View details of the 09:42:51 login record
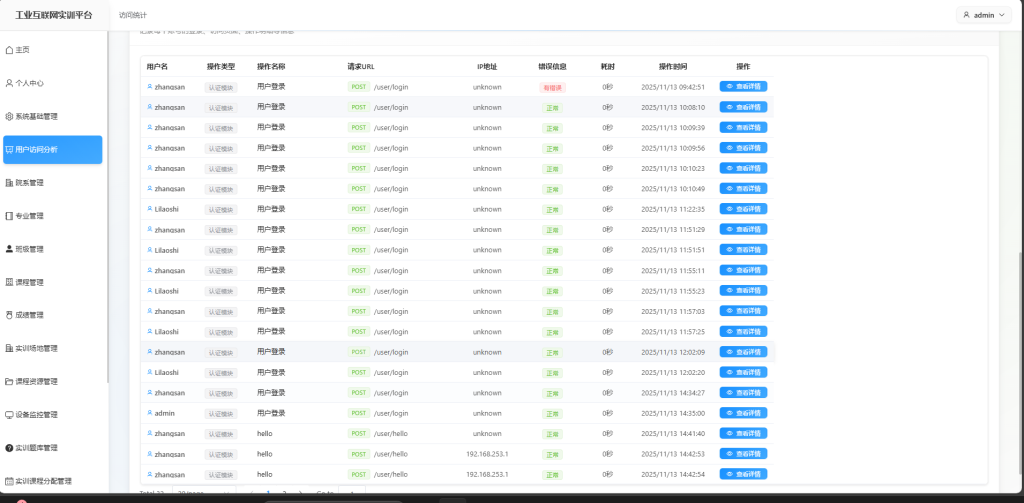The height and width of the screenshot is (503, 1024). coord(743,87)
